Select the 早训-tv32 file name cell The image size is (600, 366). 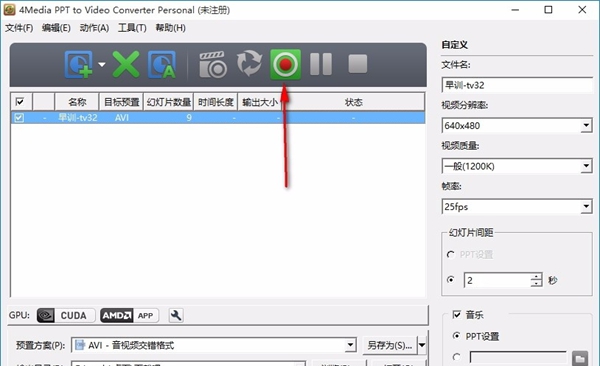[78, 118]
